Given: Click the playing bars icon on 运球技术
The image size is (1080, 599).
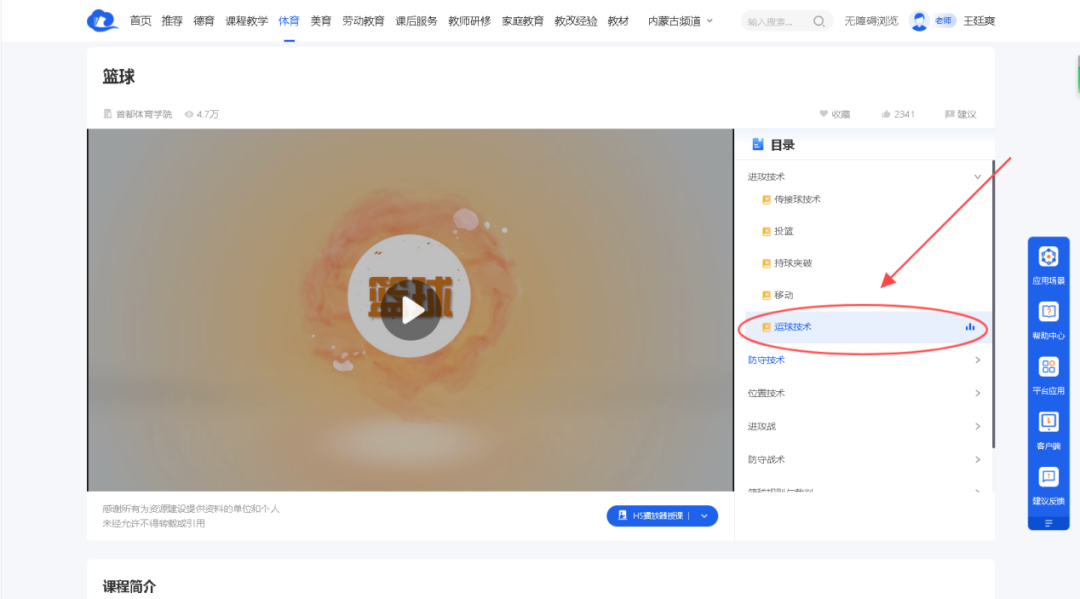Looking at the screenshot, I should [x=970, y=327].
